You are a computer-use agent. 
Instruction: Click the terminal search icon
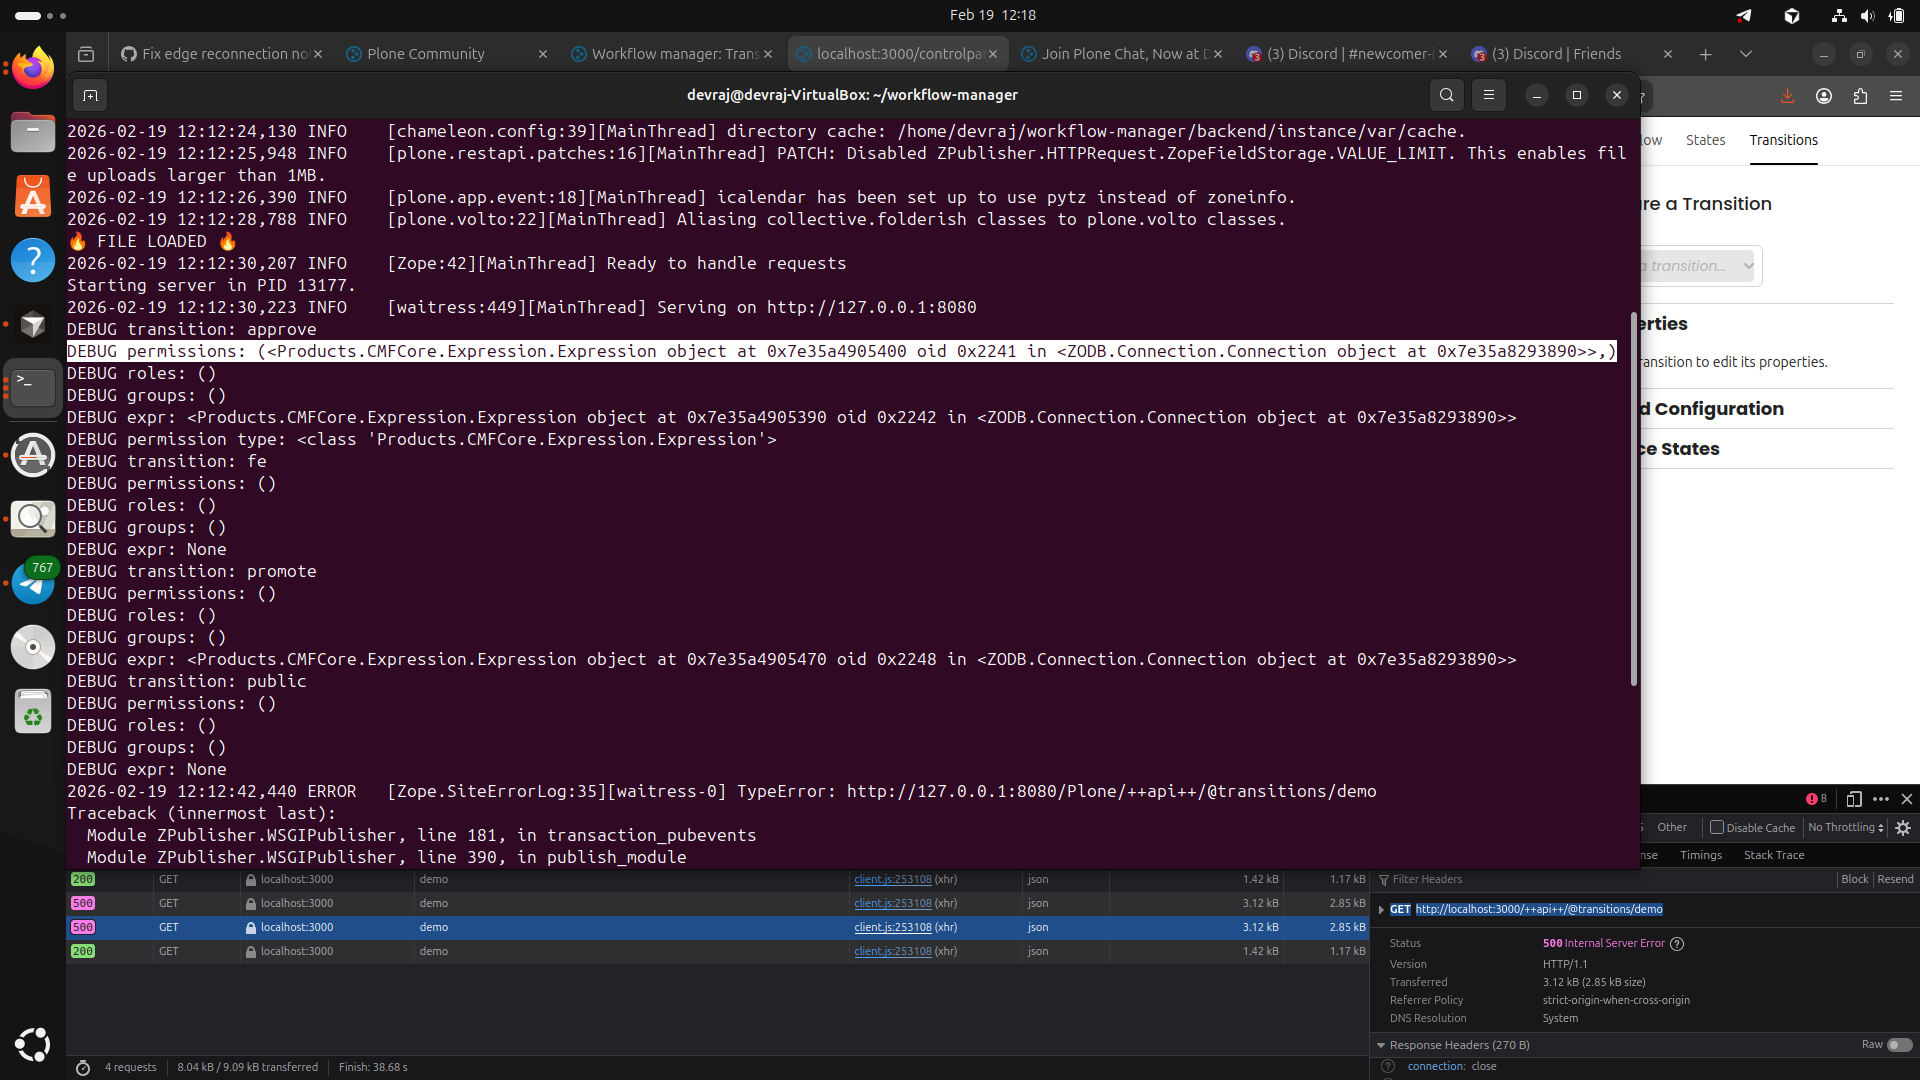(1446, 95)
